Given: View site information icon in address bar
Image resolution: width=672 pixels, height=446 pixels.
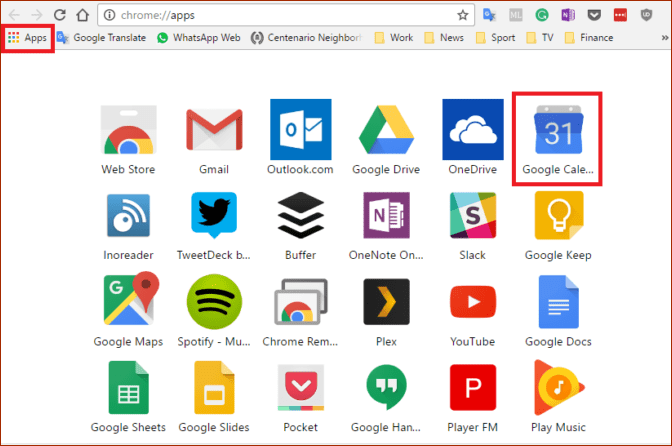Looking at the screenshot, I should (109, 15).
